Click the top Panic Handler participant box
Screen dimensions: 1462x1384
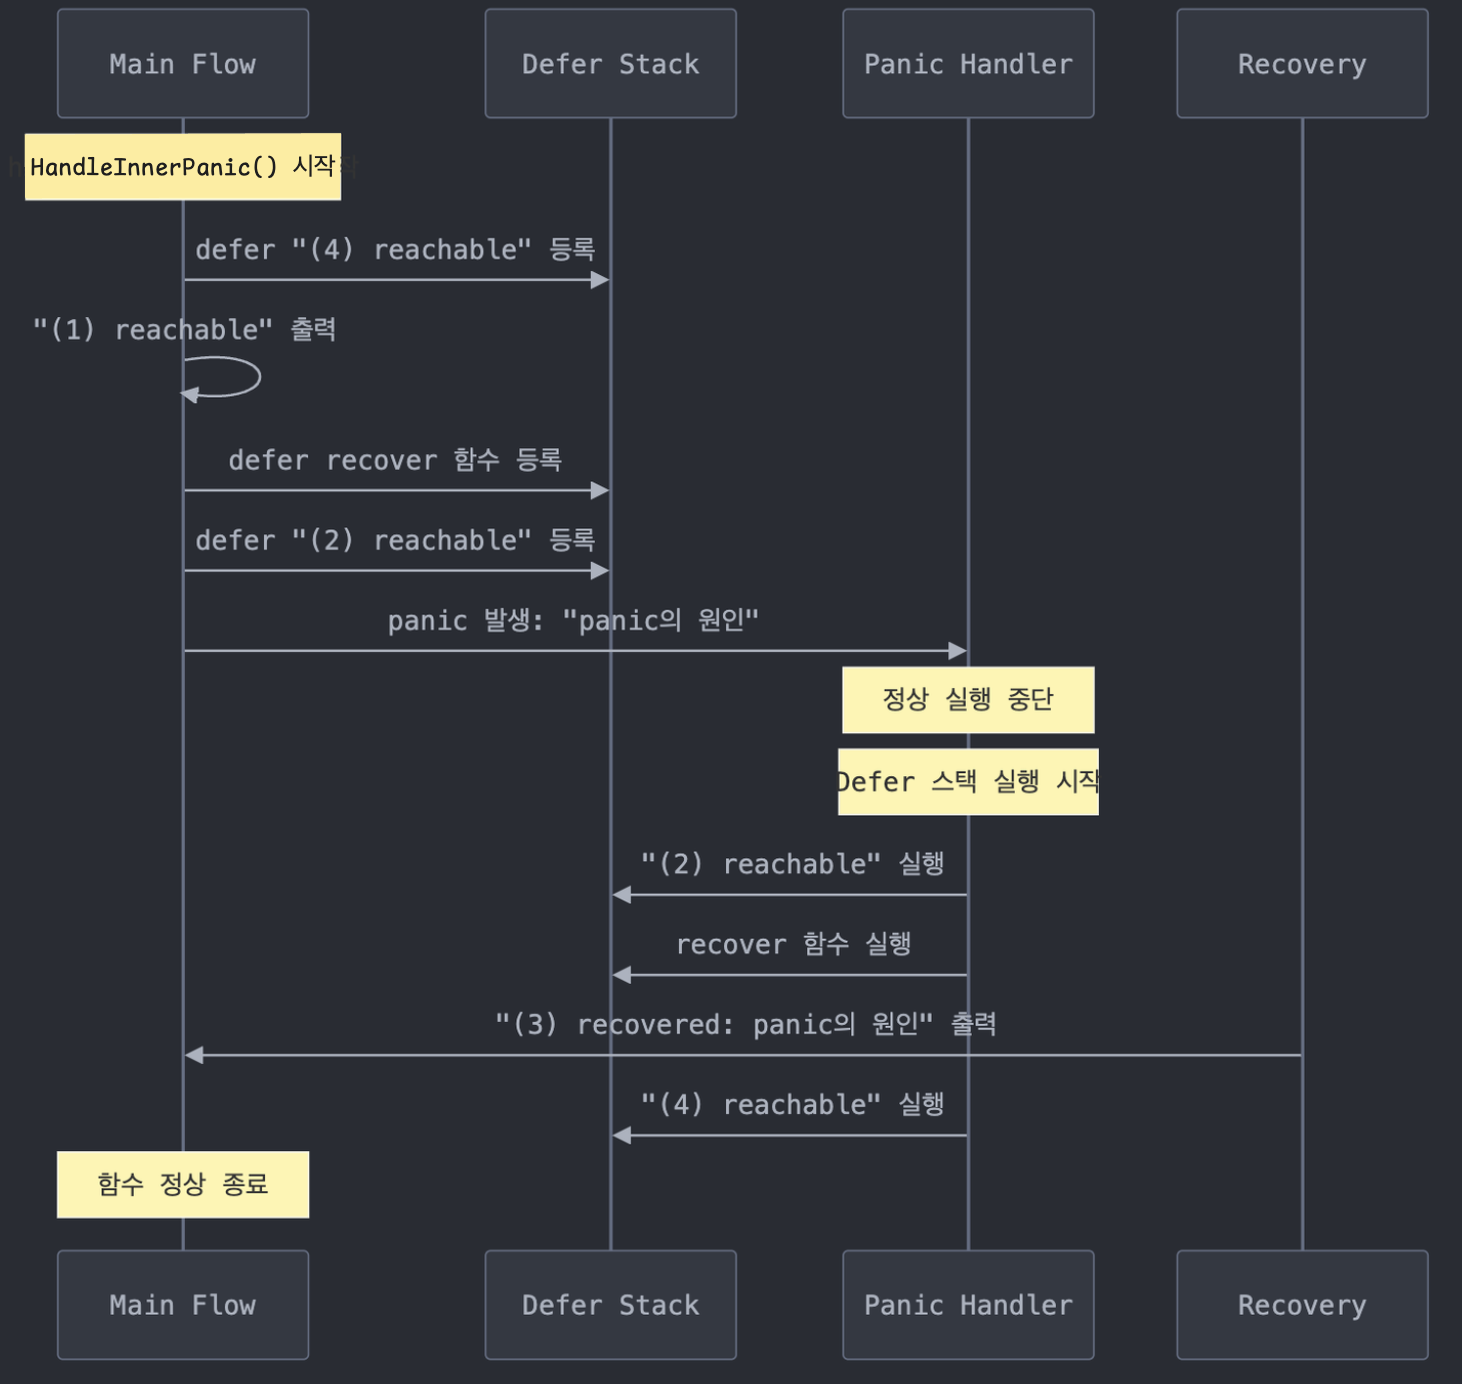pyautogui.click(x=967, y=64)
